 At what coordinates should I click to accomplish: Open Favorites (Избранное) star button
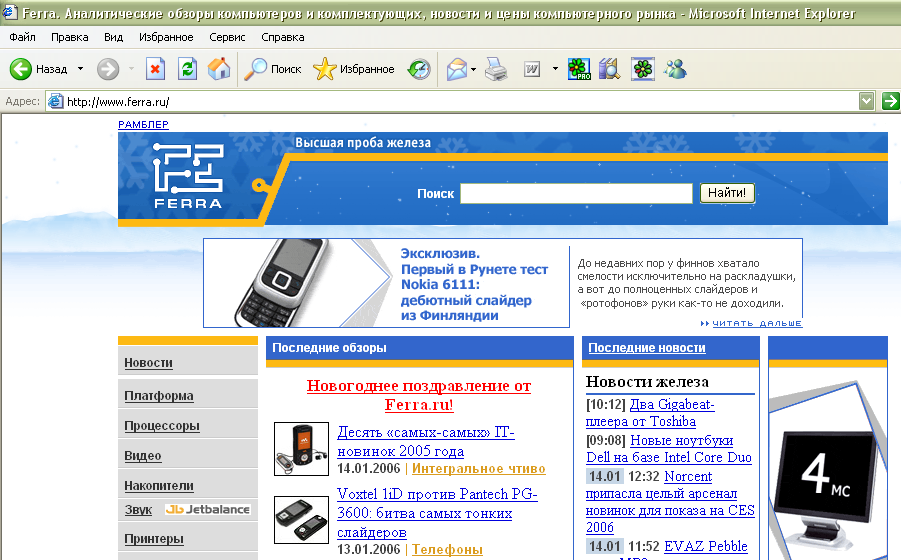(x=353, y=69)
